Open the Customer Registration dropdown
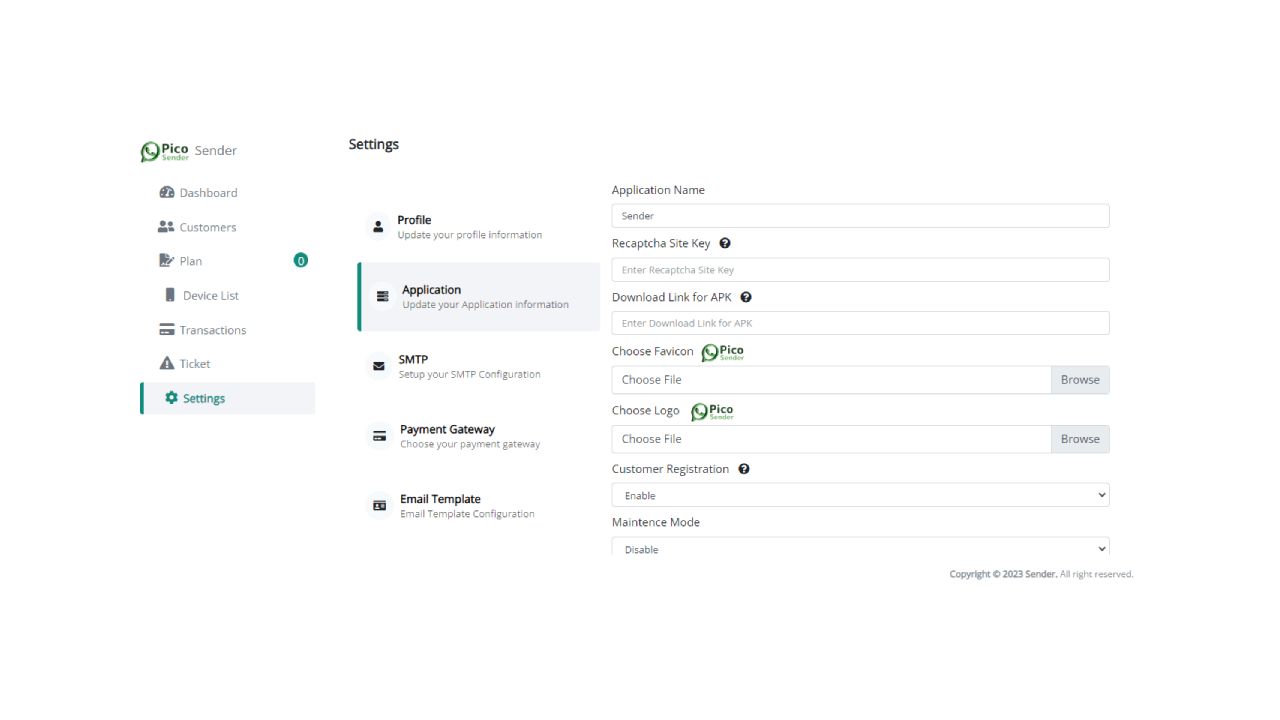This screenshot has width=1280, height=720. click(860, 495)
